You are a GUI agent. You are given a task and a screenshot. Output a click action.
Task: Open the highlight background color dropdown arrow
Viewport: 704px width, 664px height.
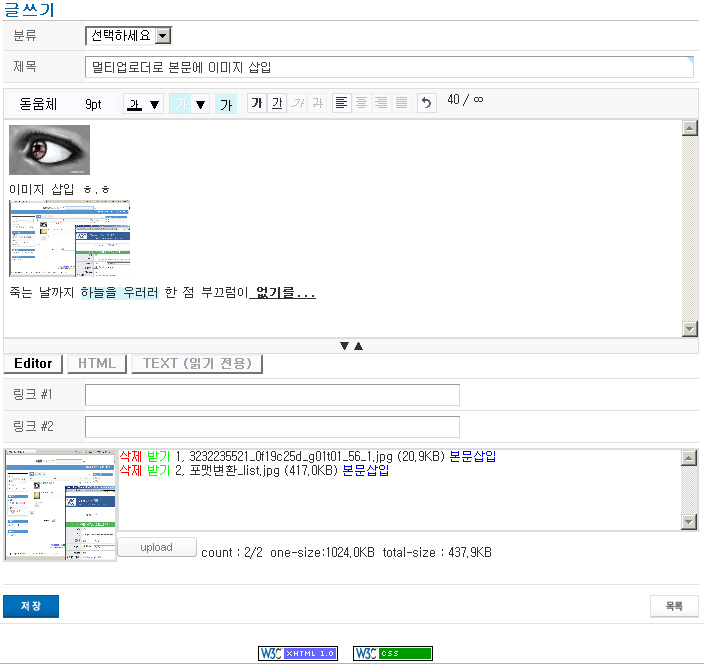[200, 105]
